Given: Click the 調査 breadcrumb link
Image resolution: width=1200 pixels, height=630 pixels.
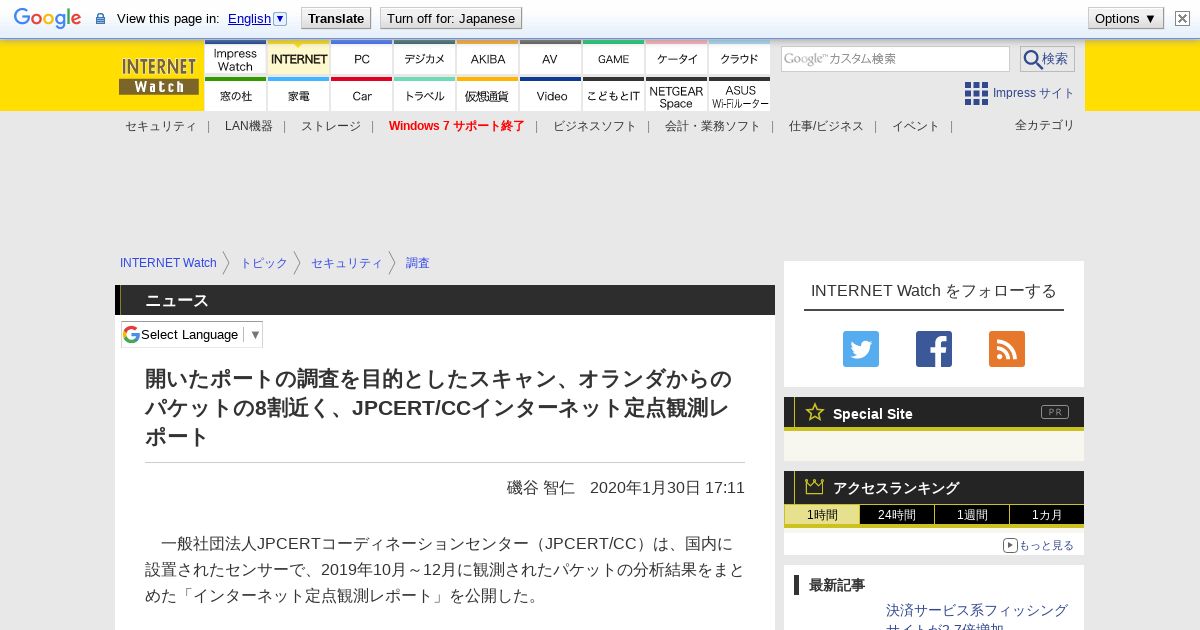Looking at the screenshot, I should [418, 263].
